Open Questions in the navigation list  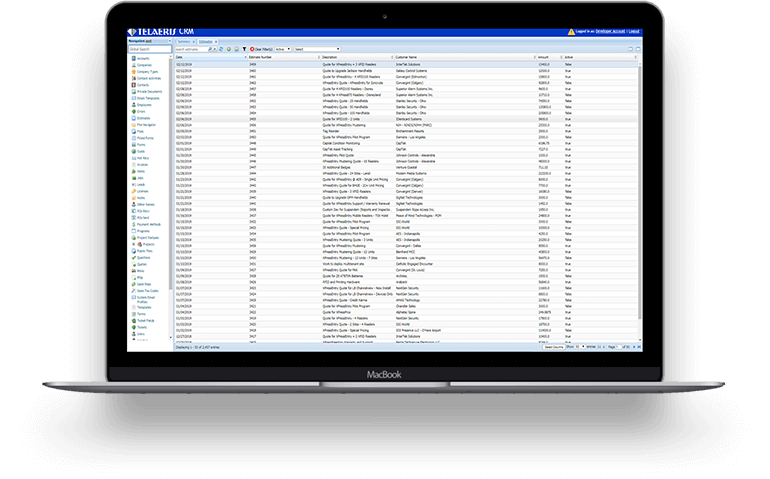(143, 257)
